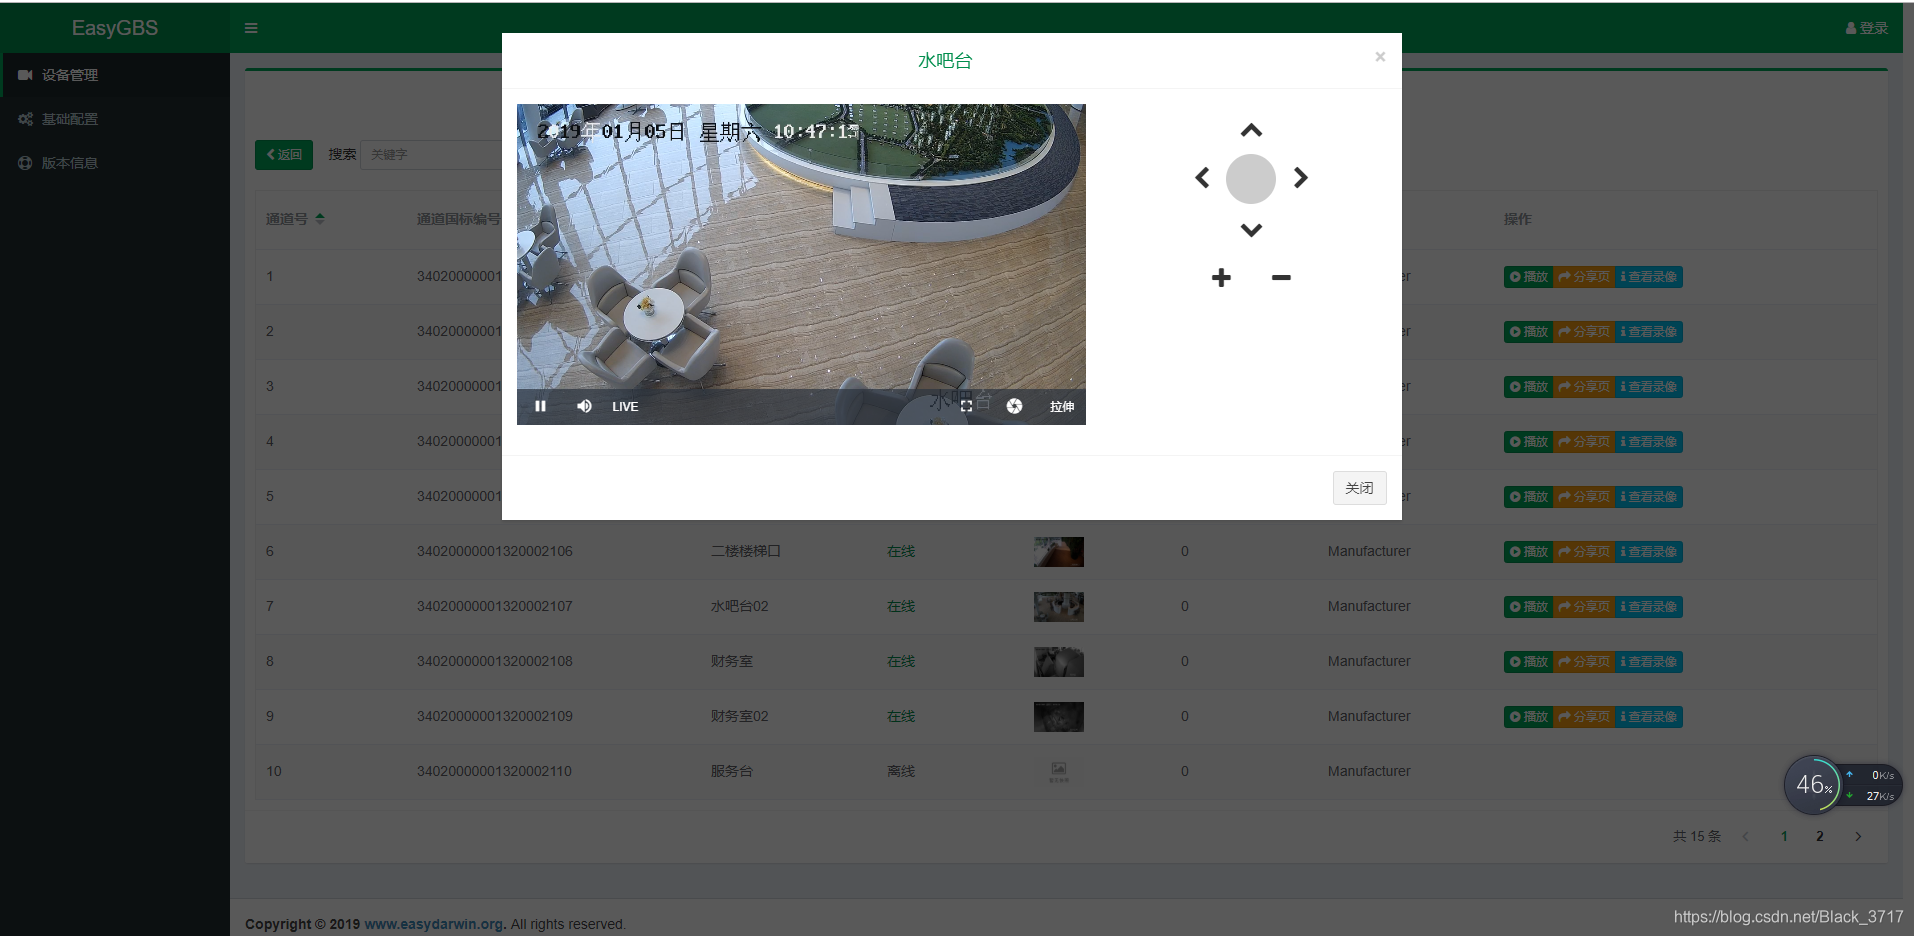Focus the 关键字 search field
1914x936 pixels.
pos(431,155)
